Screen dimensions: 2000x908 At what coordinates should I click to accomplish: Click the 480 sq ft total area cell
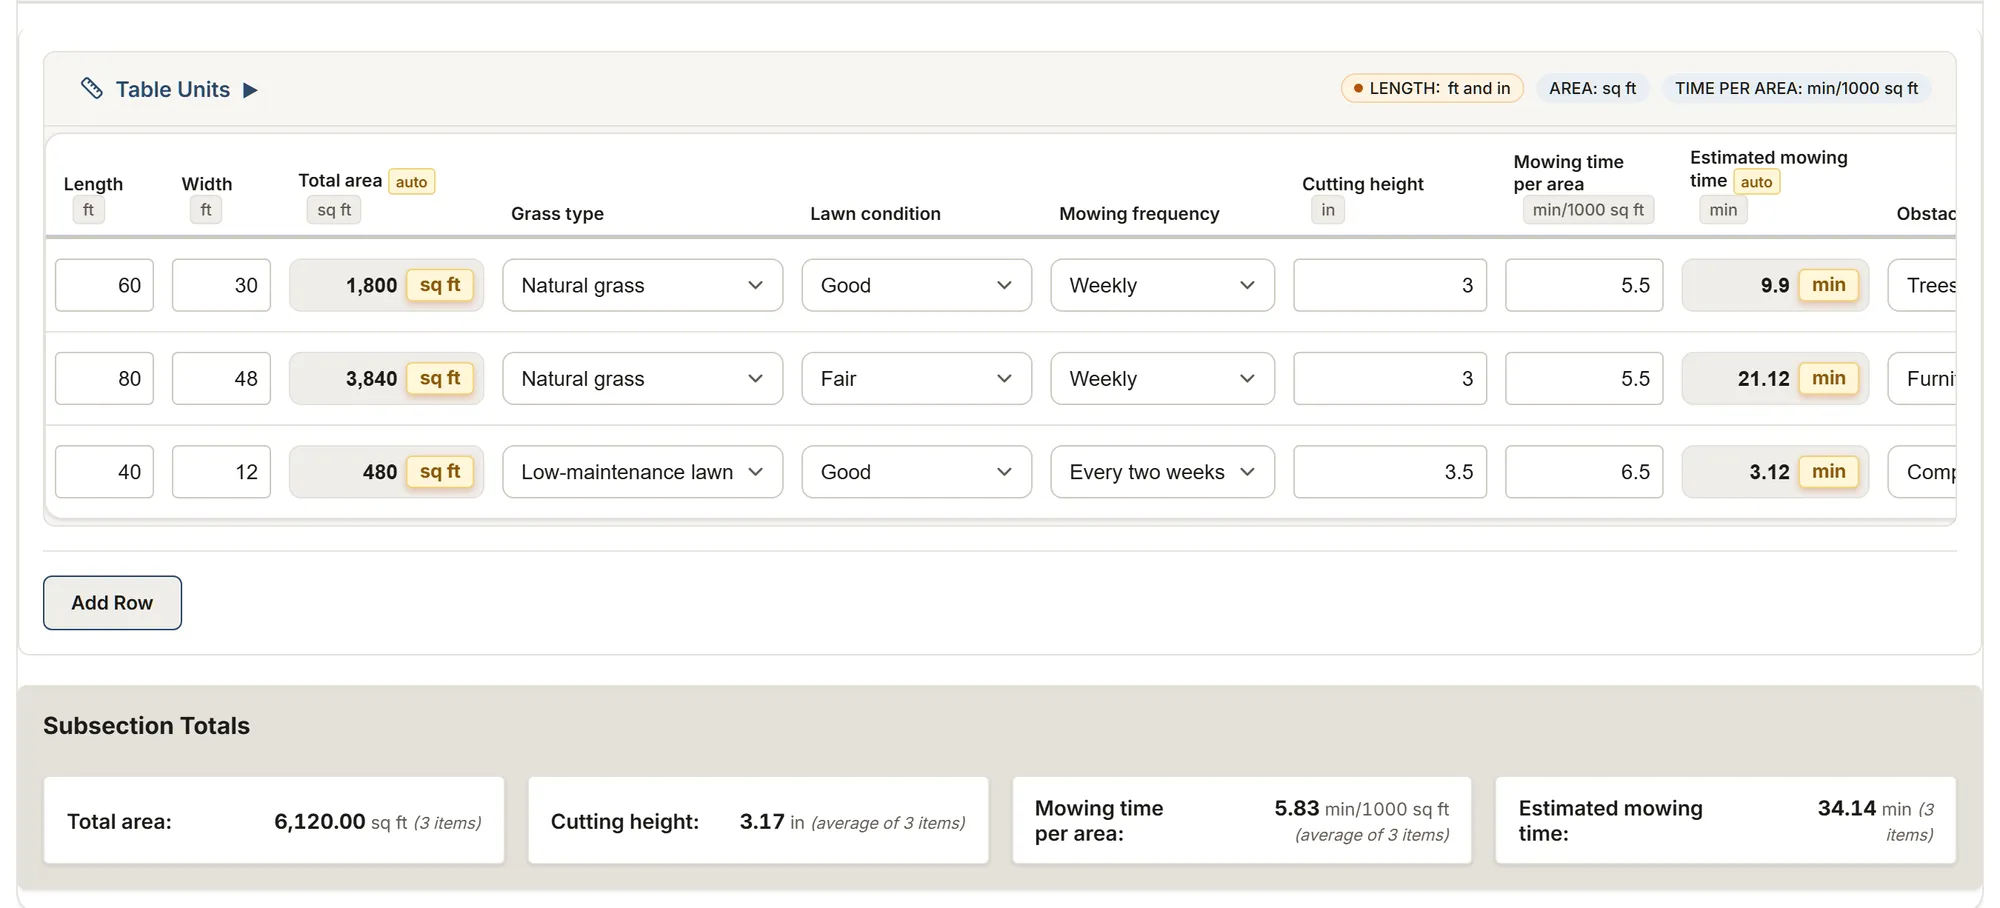pos(386,472)
